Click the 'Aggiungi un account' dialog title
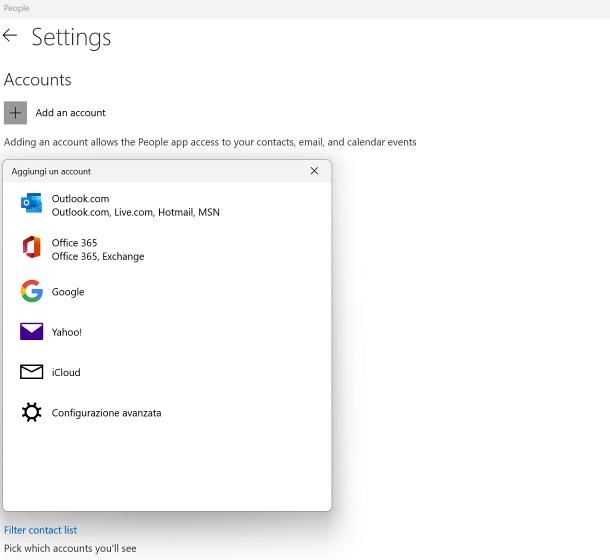Image resolution: width=610 pixels, height=560 pixels. pyautogui.click(x=51, y=171)
